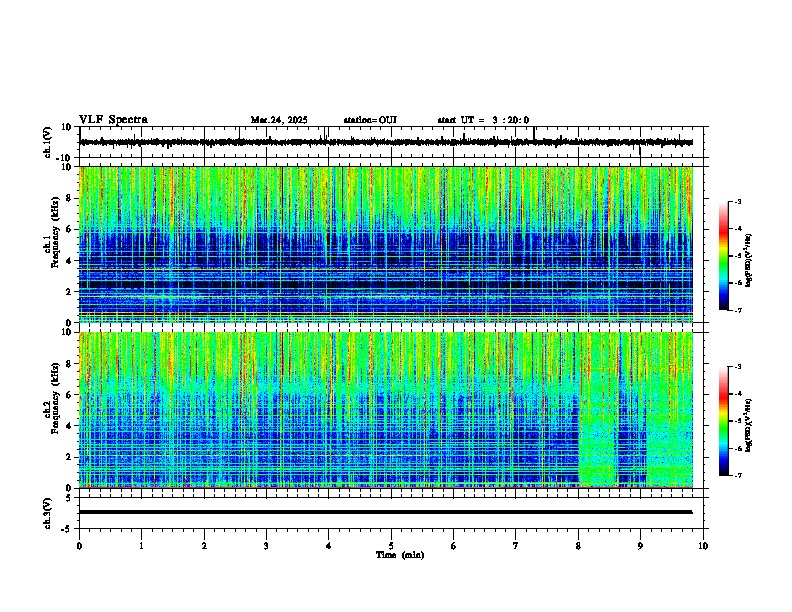Click the time-axis tick label "8"

tap(578, 546)
